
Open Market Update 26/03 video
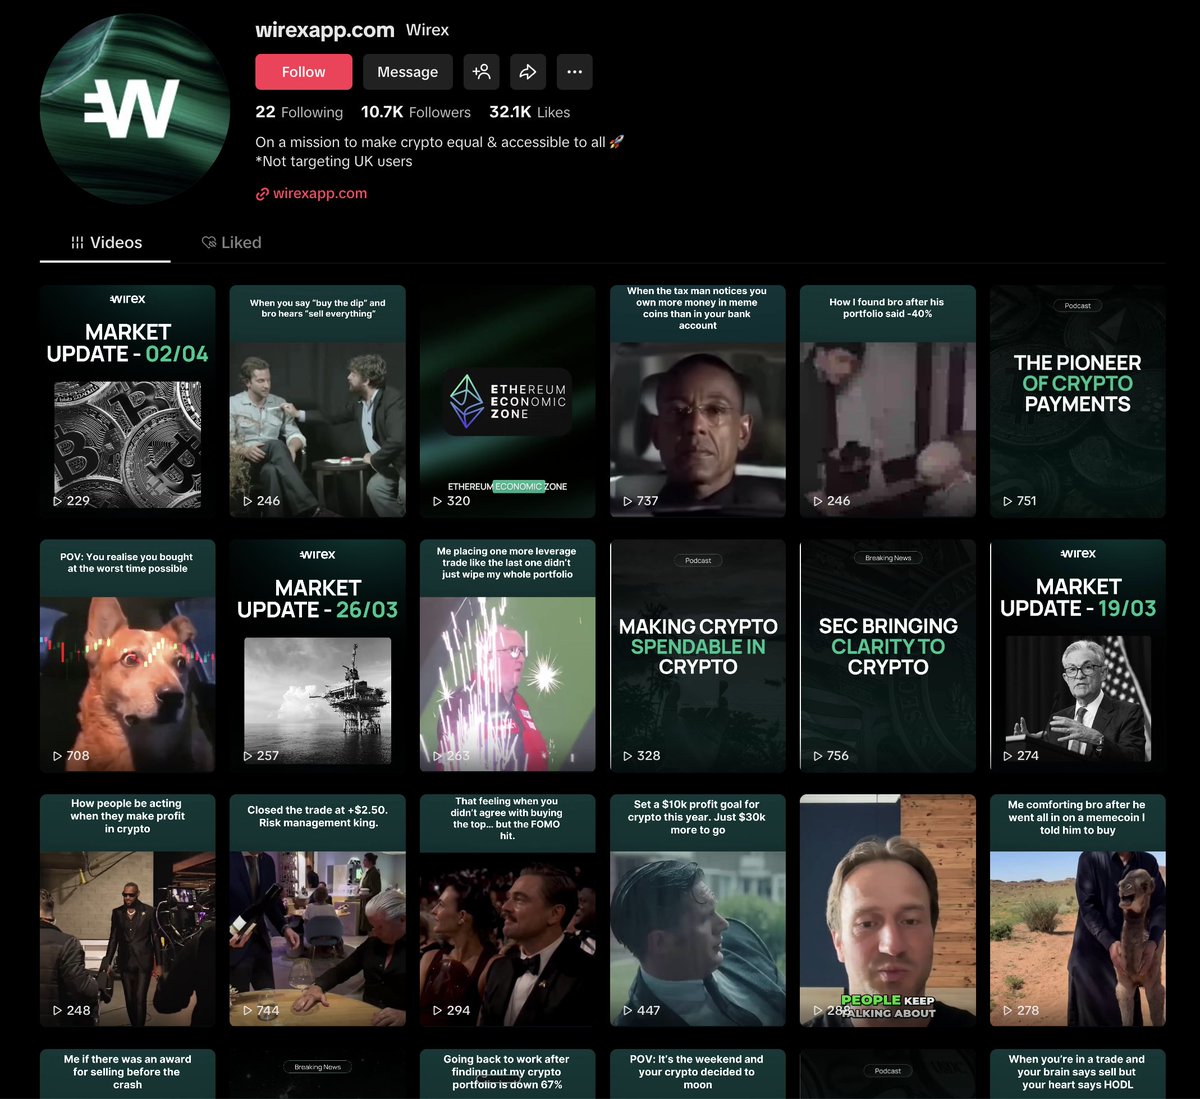coord(318,656)
